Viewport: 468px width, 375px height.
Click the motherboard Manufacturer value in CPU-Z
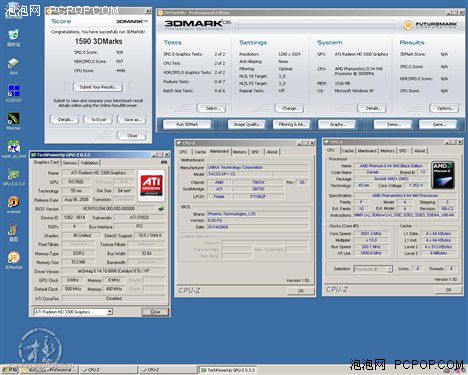click(x=257, y=167)
